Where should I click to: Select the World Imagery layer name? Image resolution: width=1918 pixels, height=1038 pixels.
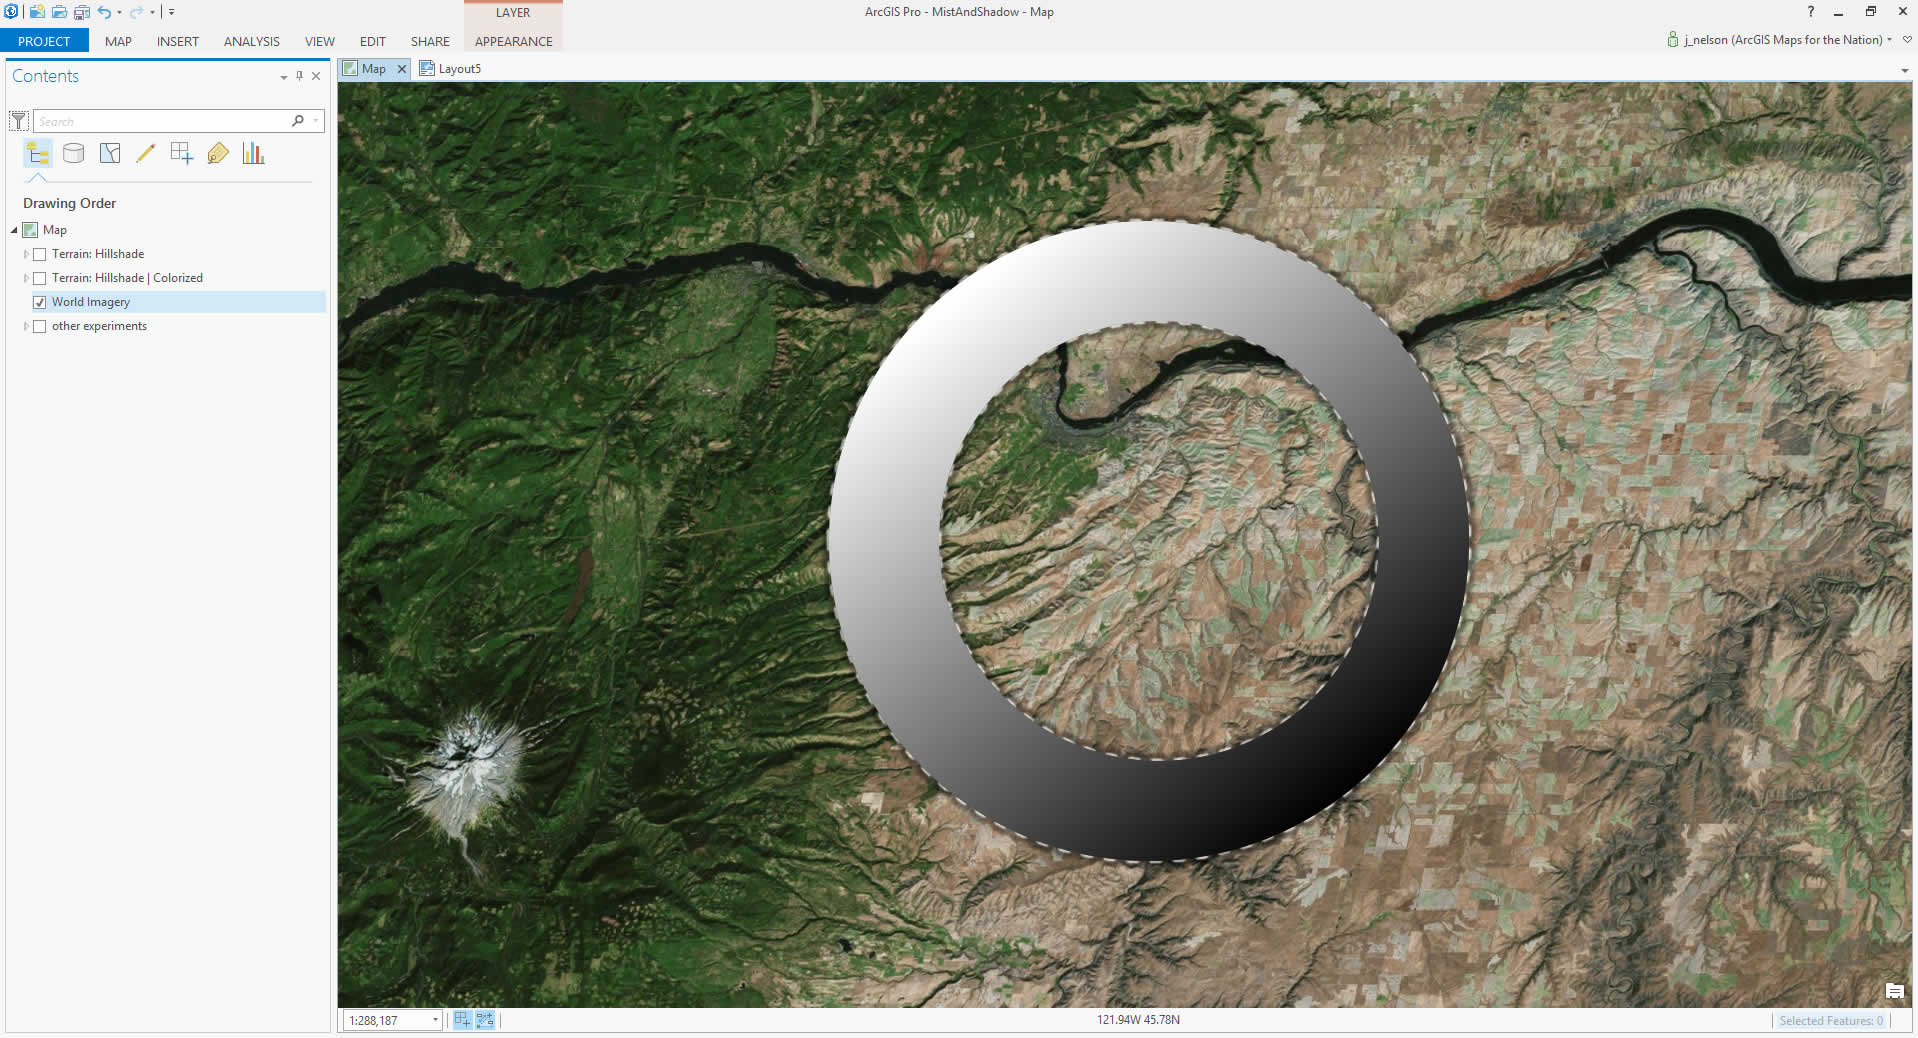pos(91,302)
